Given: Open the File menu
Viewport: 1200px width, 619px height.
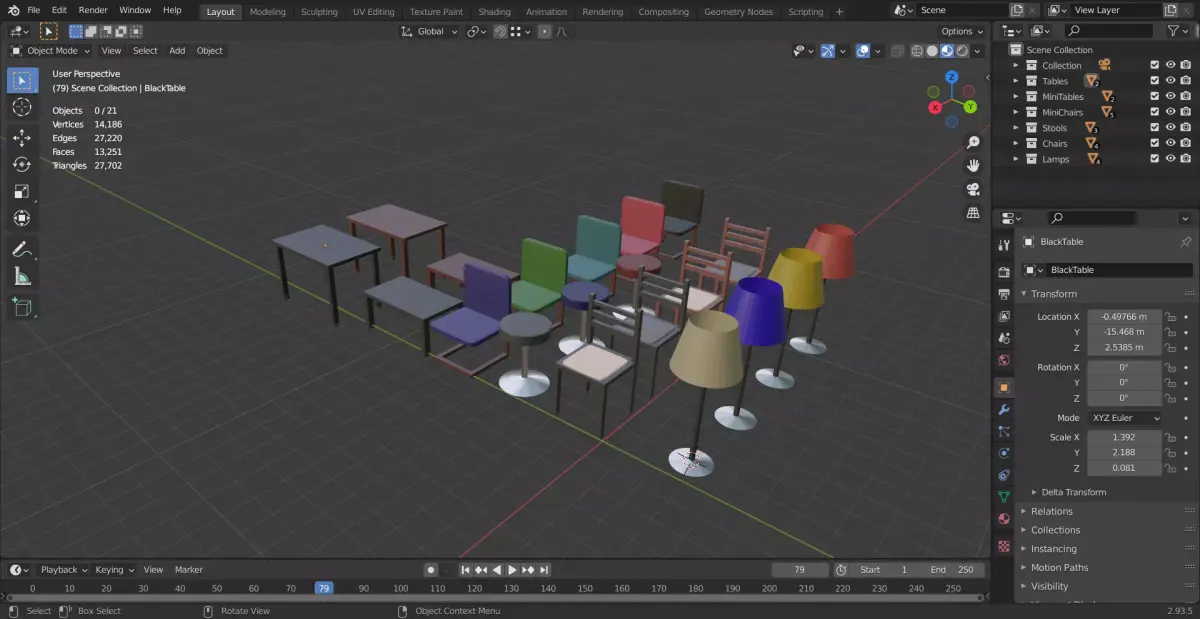Looking at the screenshot, I should click(34, 10).
